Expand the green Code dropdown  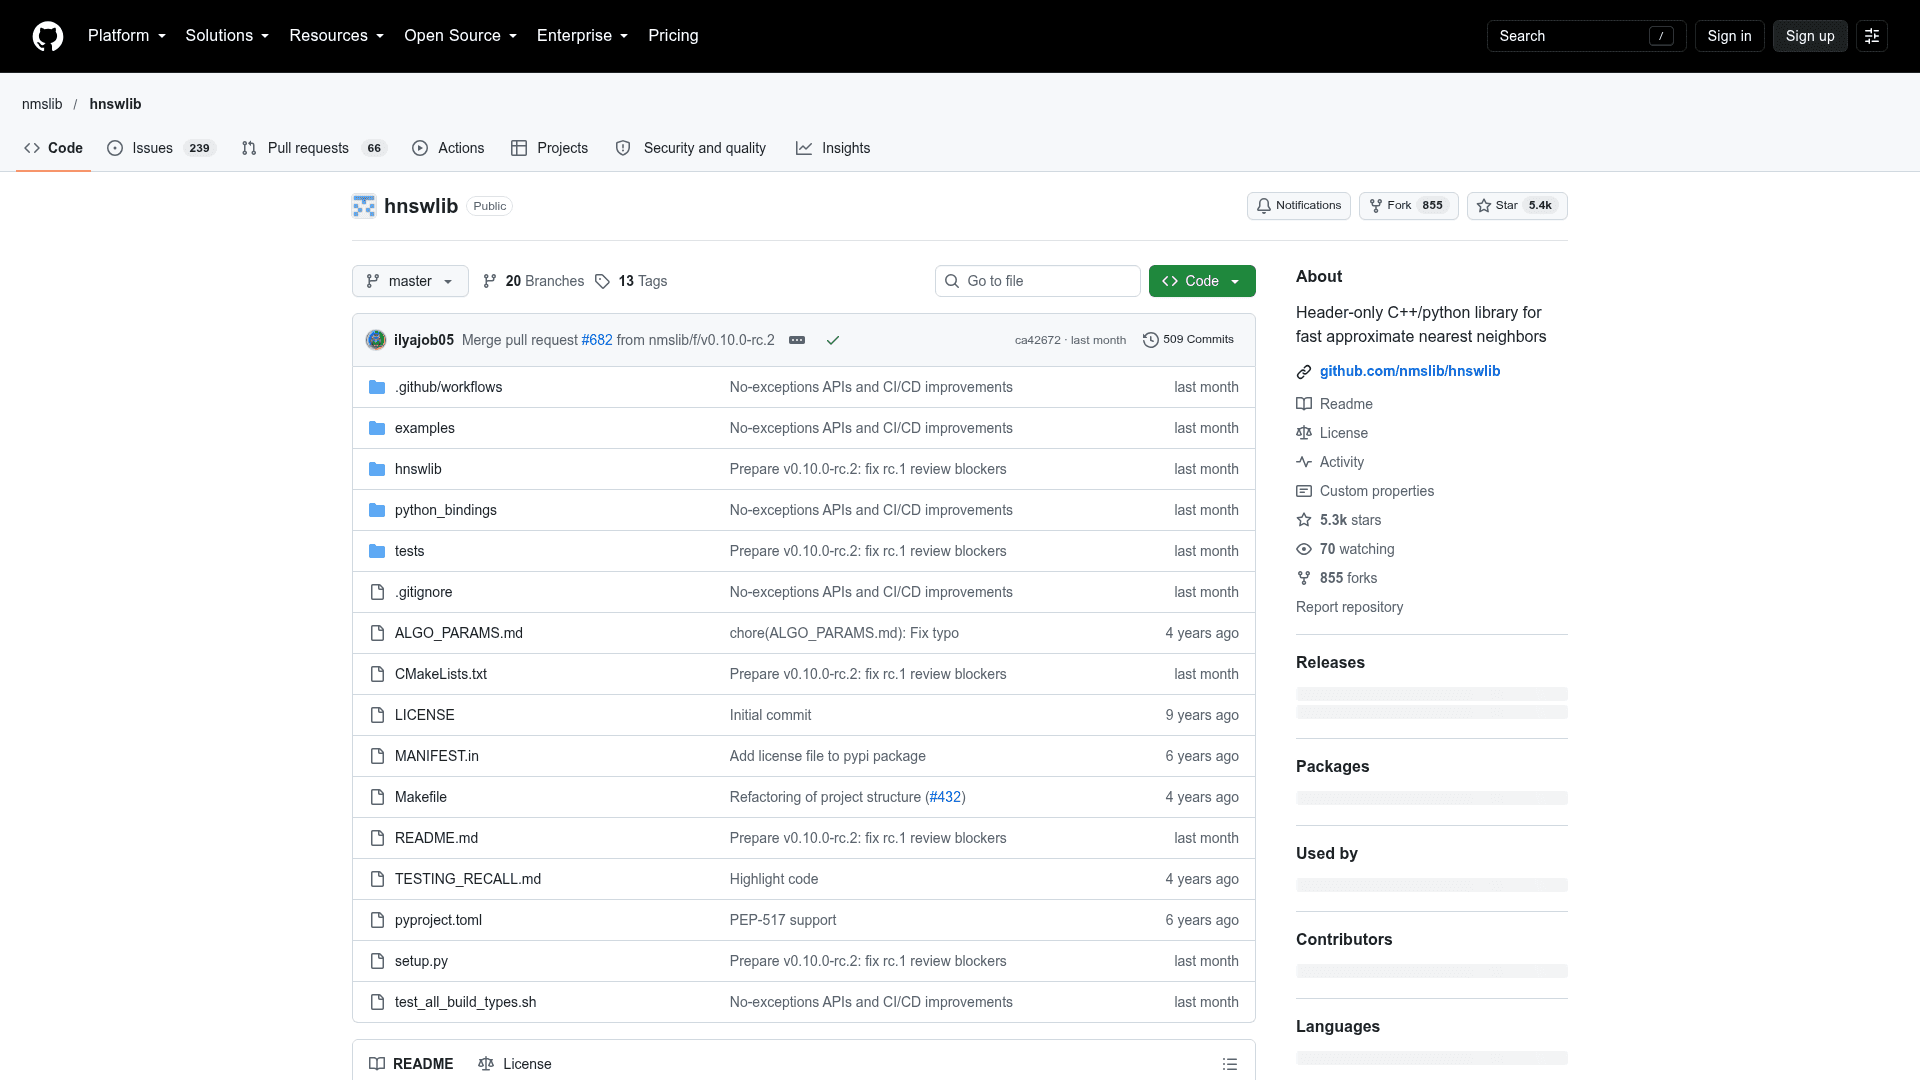click(x=1202, y=281)
